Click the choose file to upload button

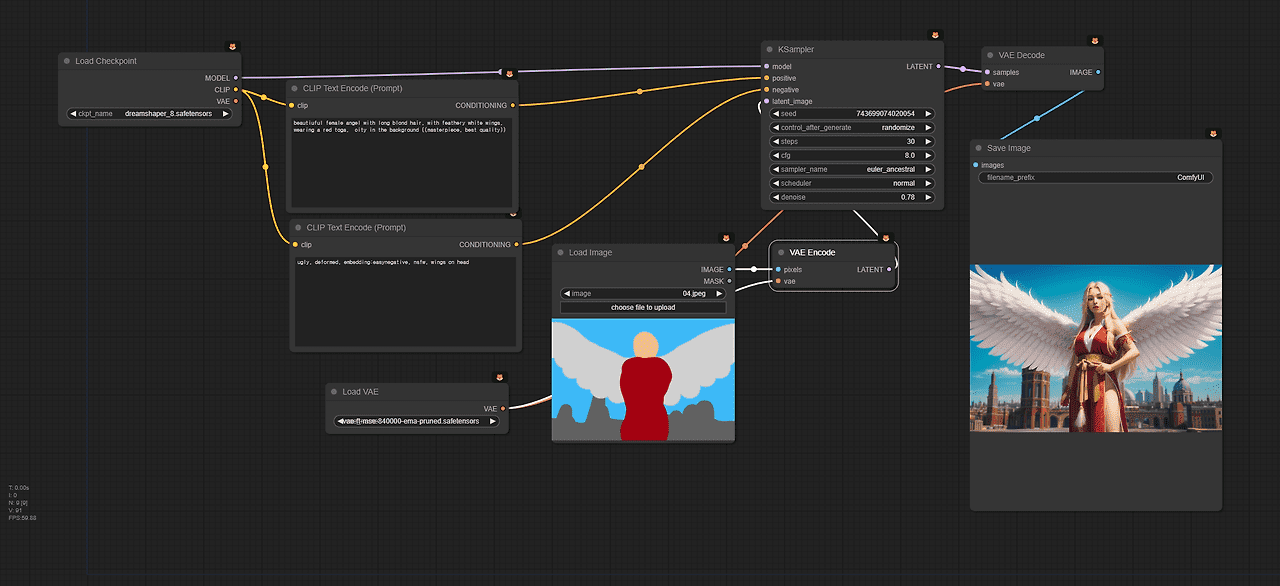tap(643, 308)
